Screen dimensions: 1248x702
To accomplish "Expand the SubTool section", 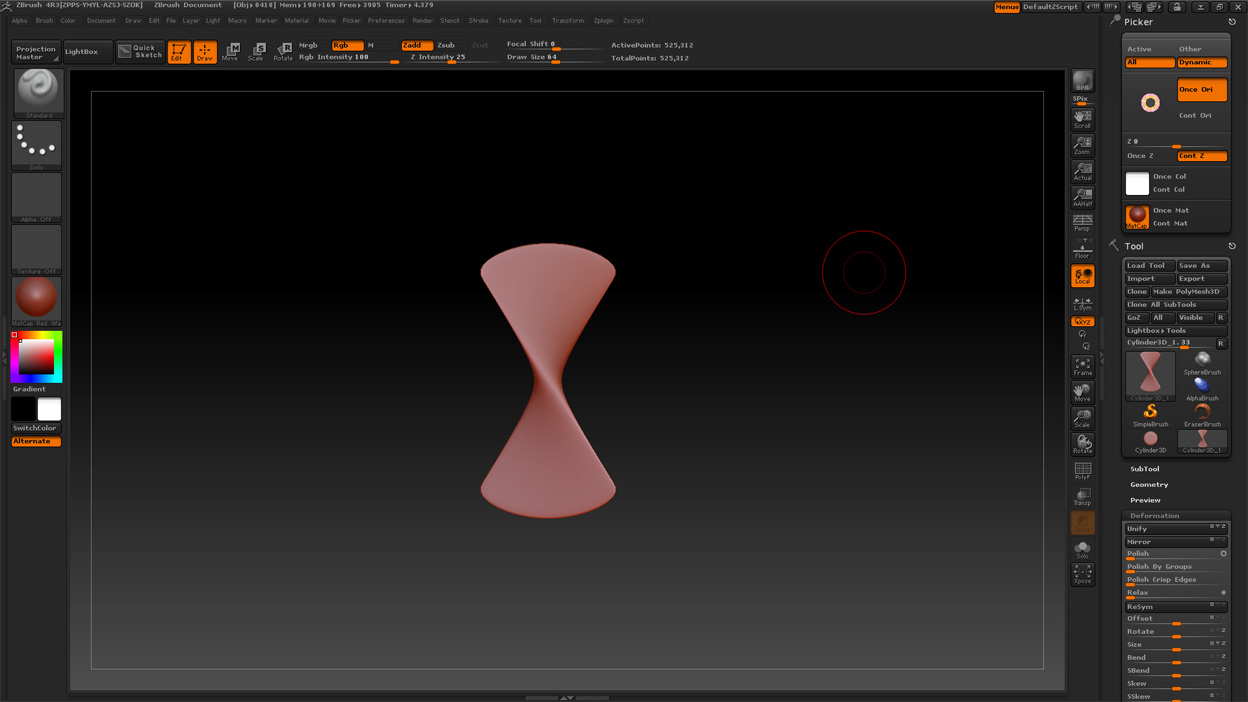I will coord(1145,469).
